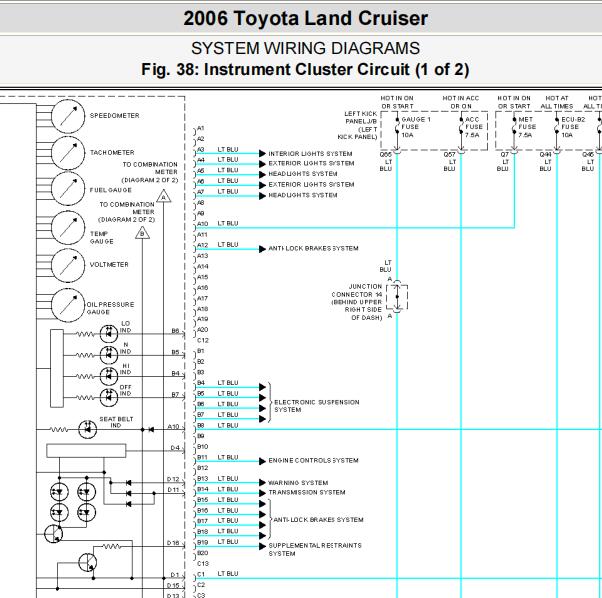Click pin label B11 on the connector column
The image size is (602, 598).
point(202,458)
